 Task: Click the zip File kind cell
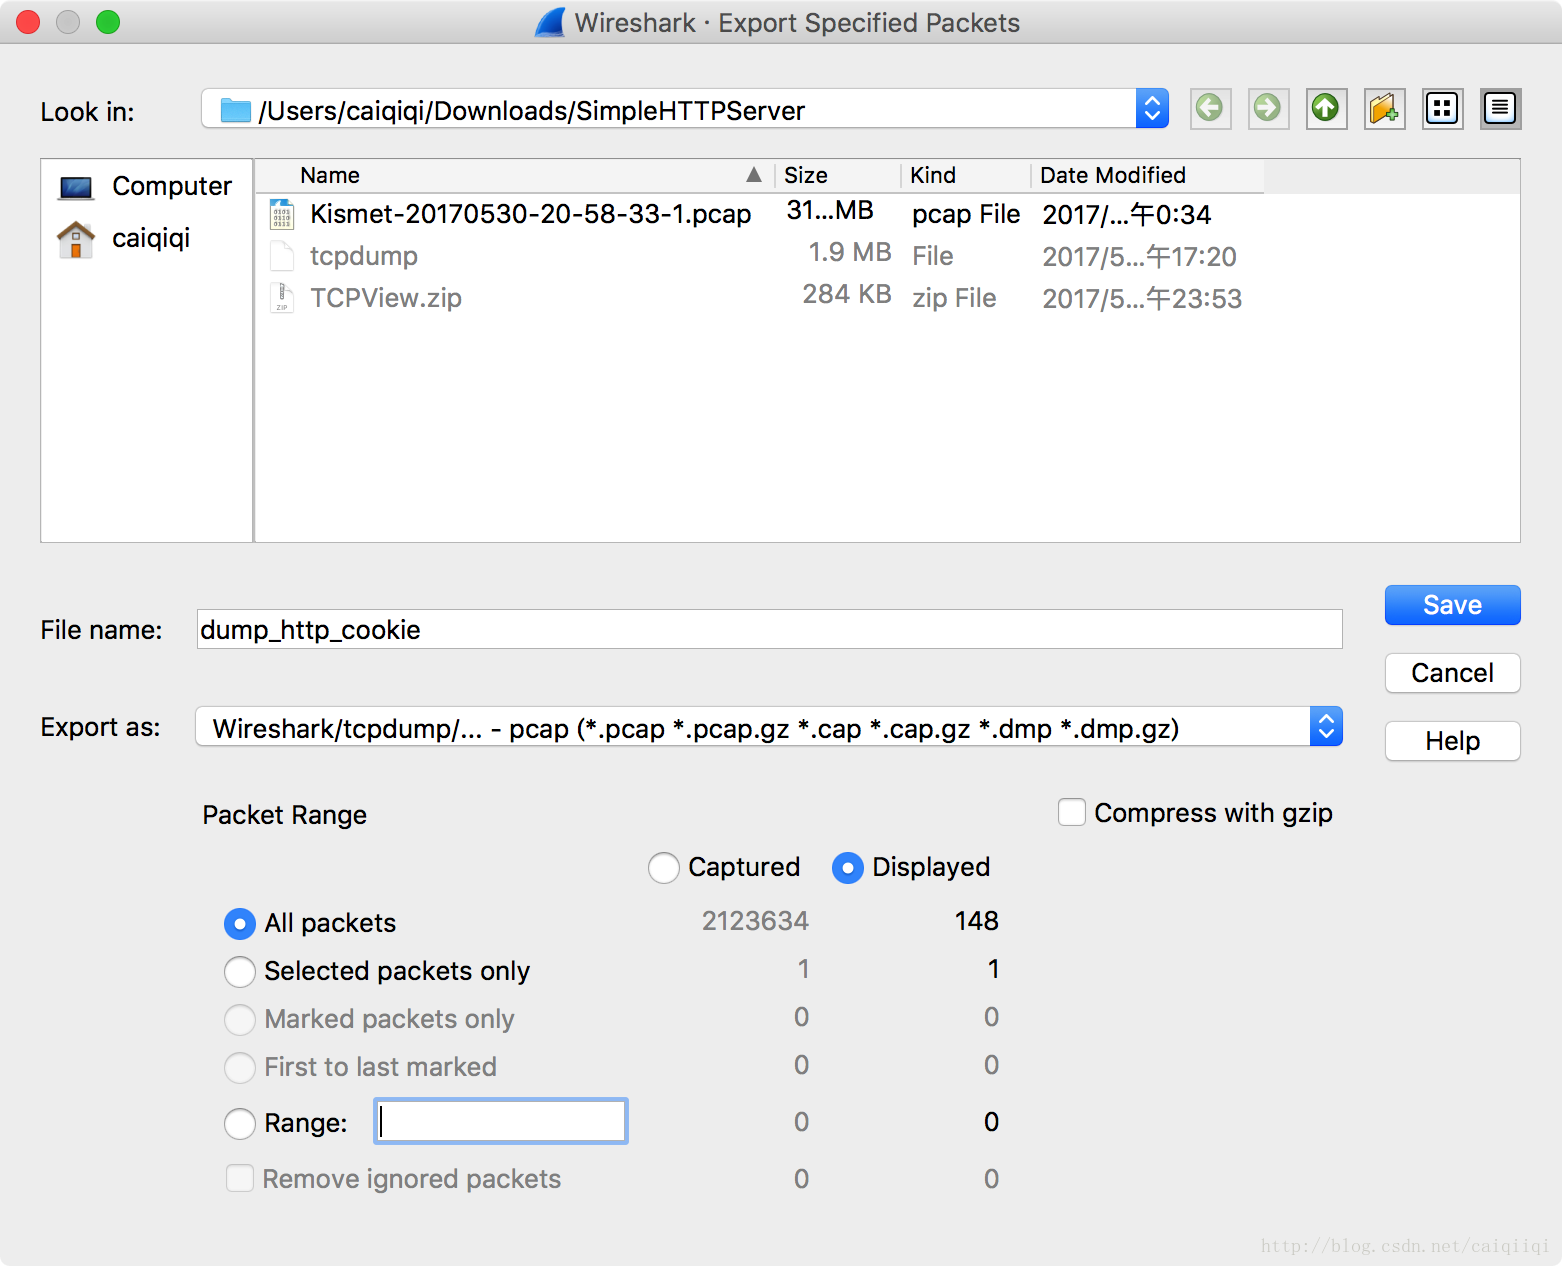tap(954, 298)
